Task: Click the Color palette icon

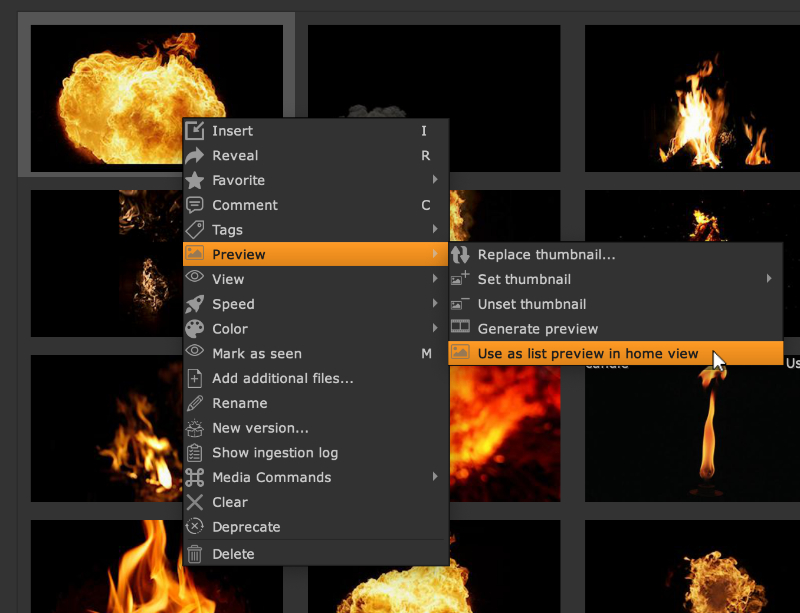Action: (x=195, y=329)
